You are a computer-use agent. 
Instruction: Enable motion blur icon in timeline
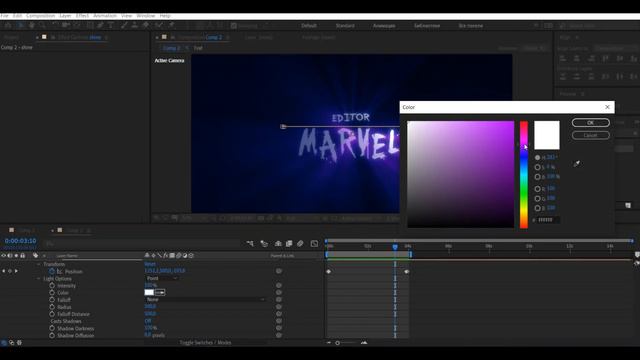click(300, 244)
